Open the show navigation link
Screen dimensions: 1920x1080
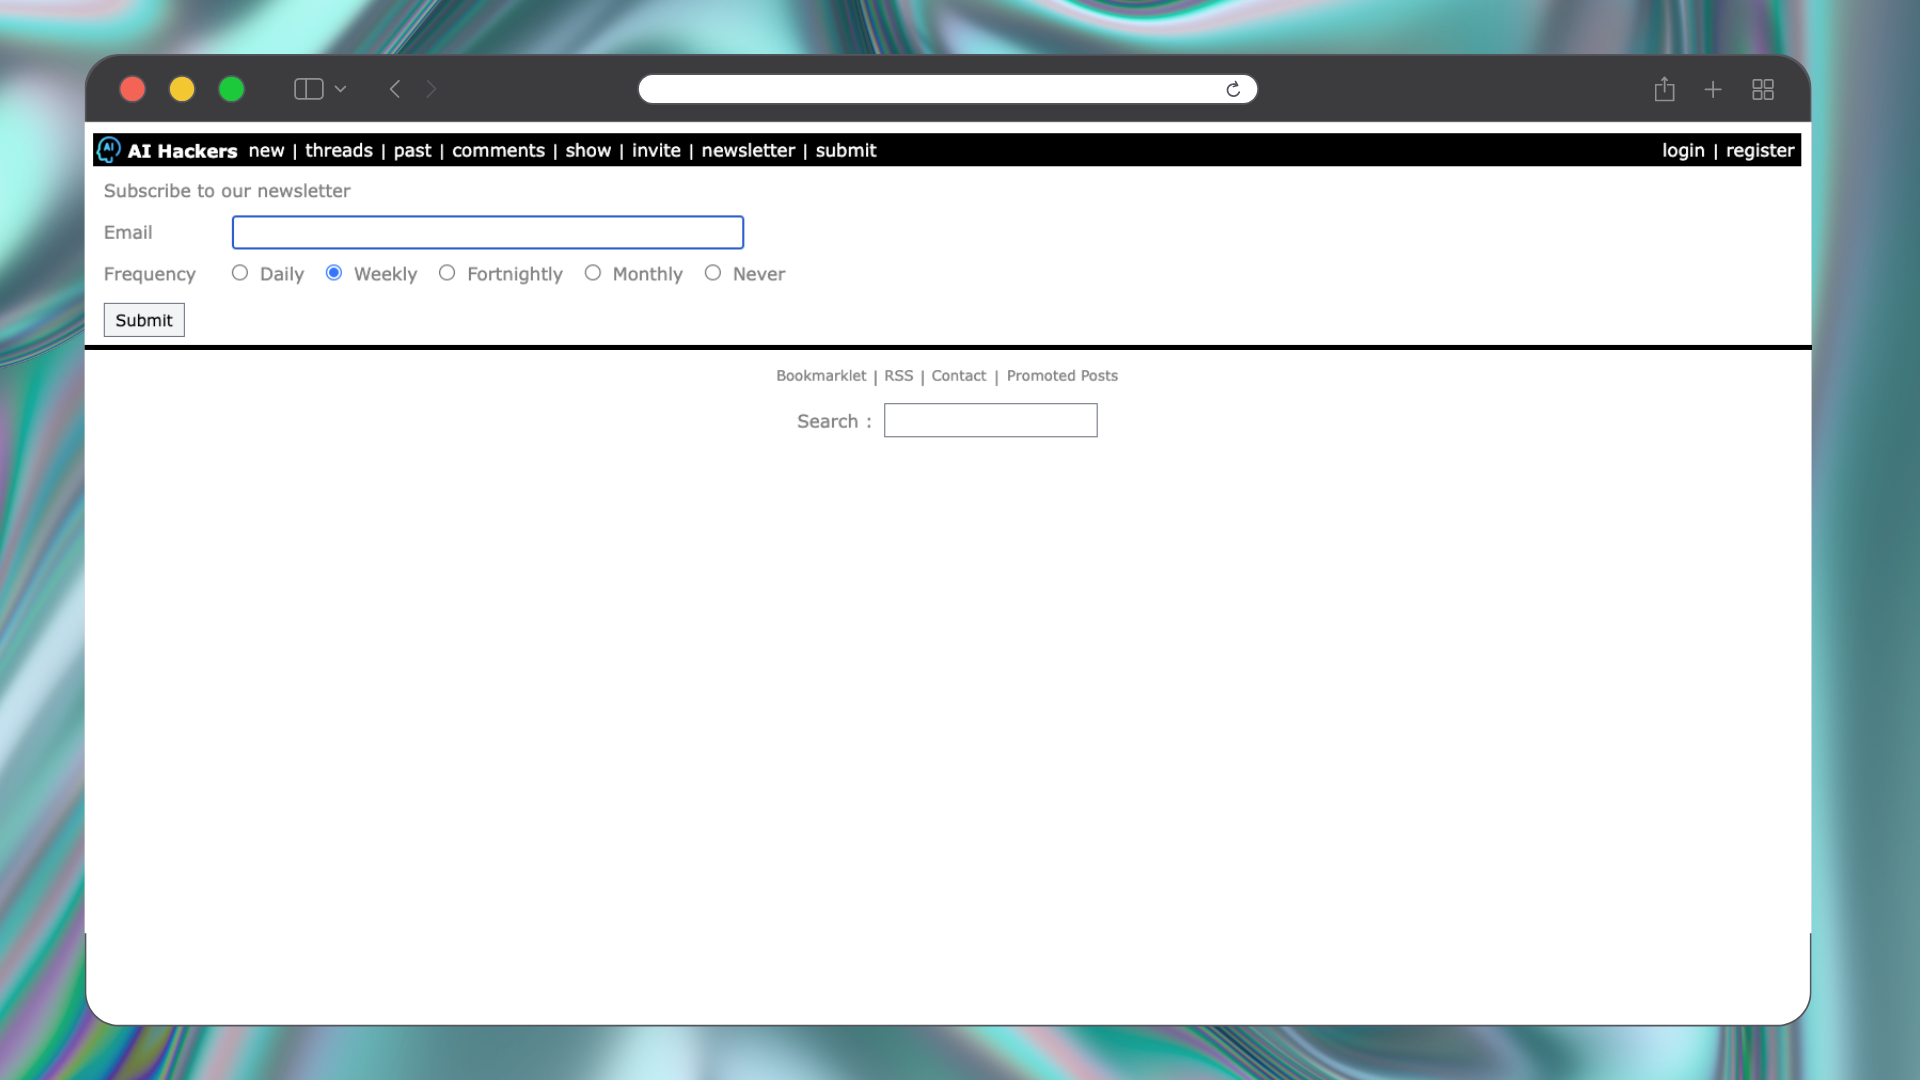point(588,150)
